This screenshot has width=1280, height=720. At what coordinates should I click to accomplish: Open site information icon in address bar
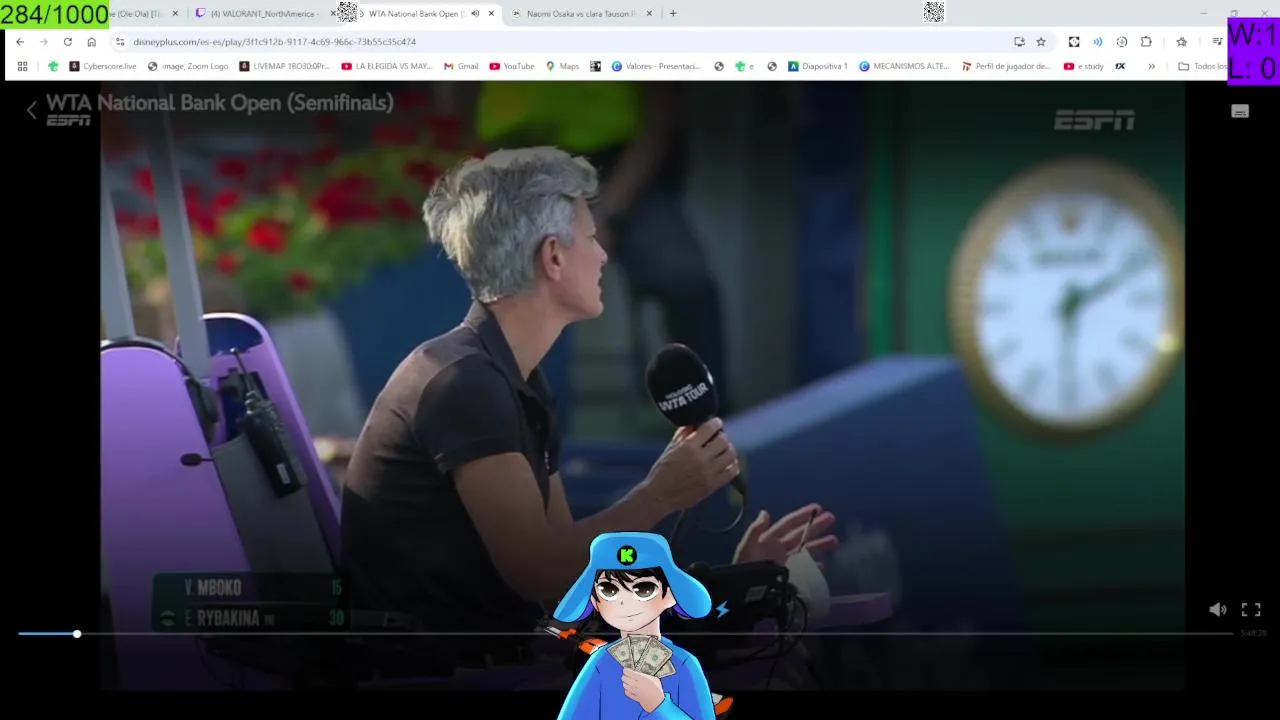(120, 42)
